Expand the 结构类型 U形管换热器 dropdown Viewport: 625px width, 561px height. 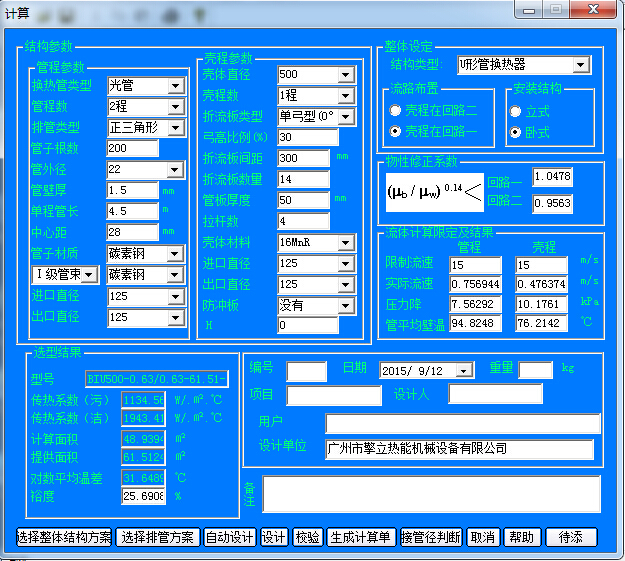[581, 65]
